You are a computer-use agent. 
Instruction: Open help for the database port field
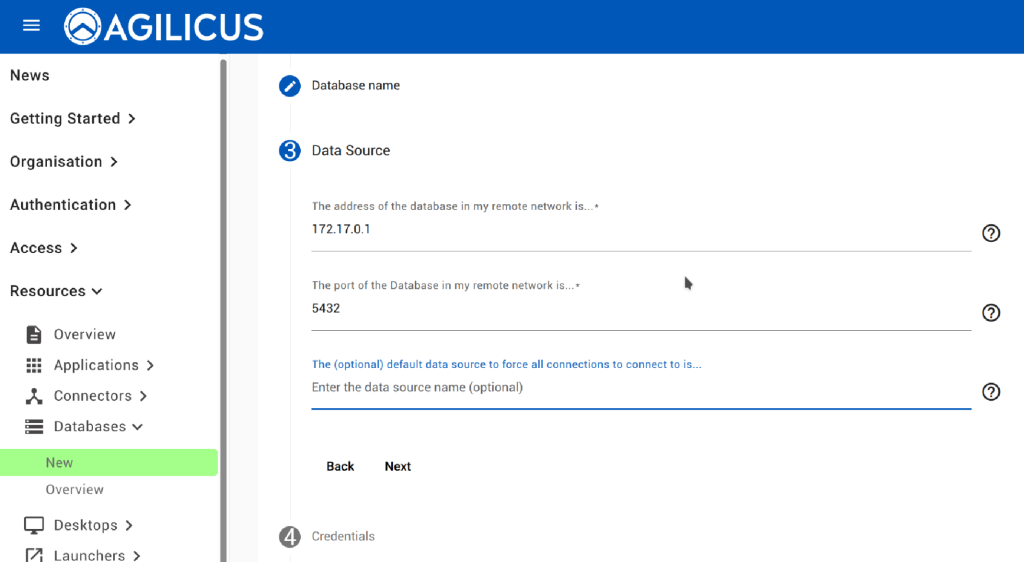[x=991, y=312]
